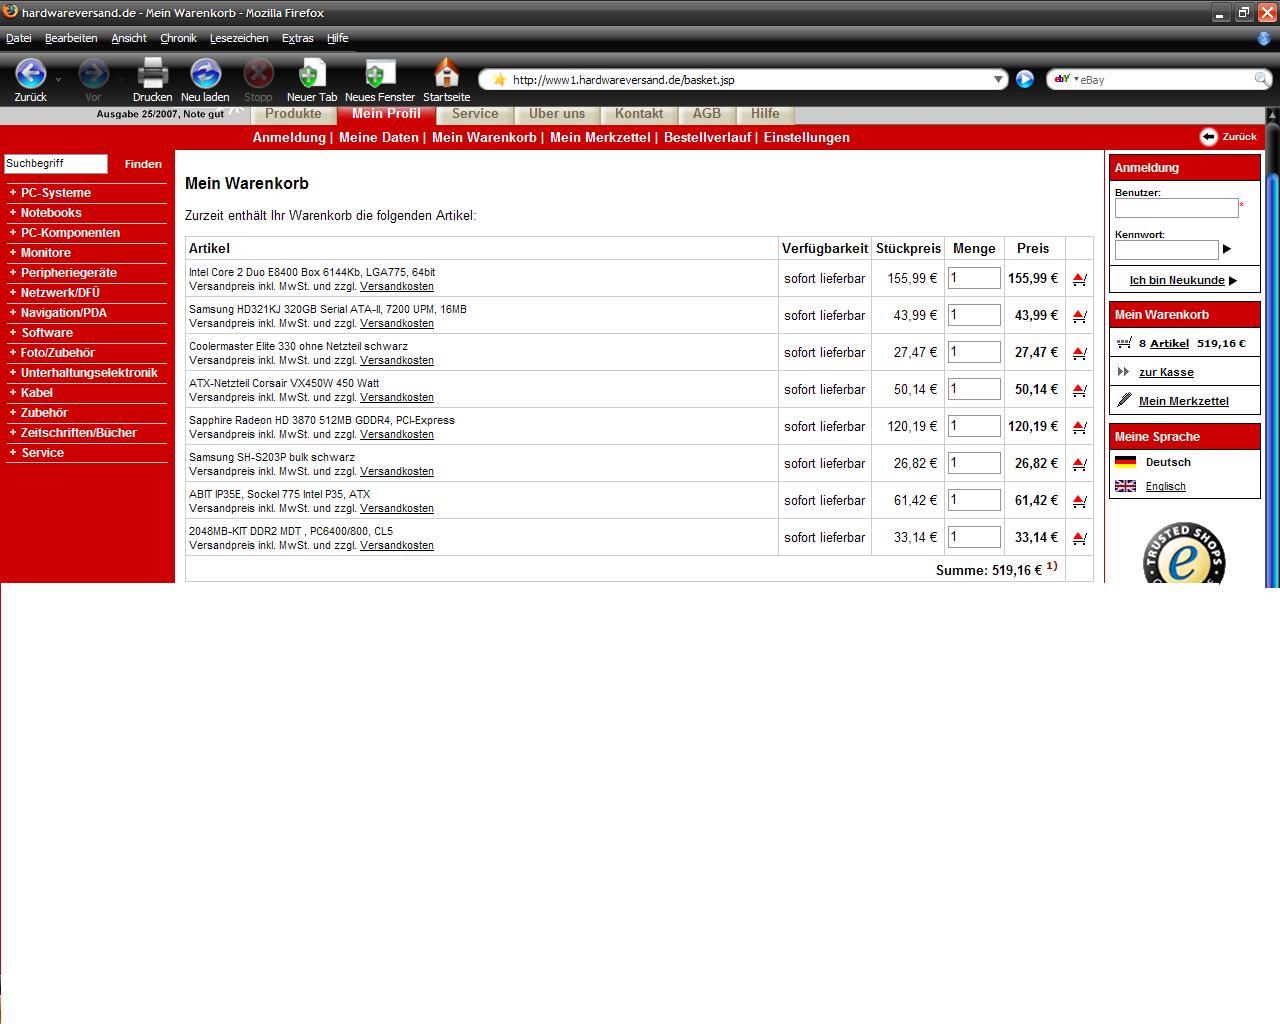
Task: Open Ich bin Neukunde link
Action: 1177,280
